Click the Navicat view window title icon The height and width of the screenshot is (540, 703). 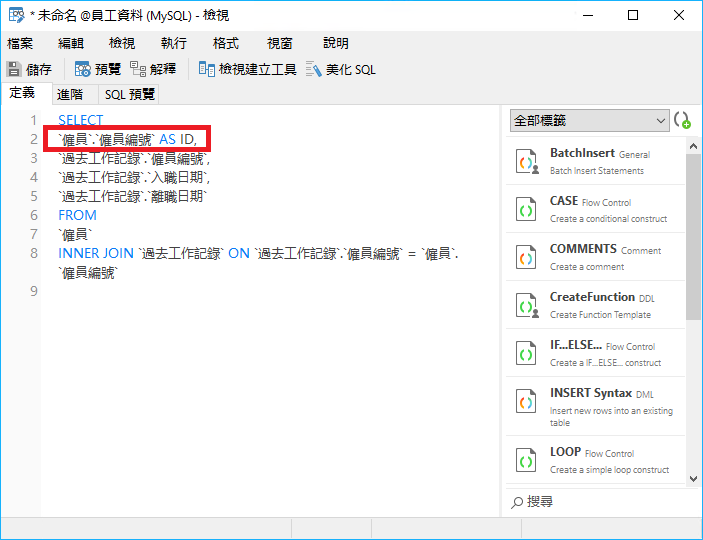17,15
